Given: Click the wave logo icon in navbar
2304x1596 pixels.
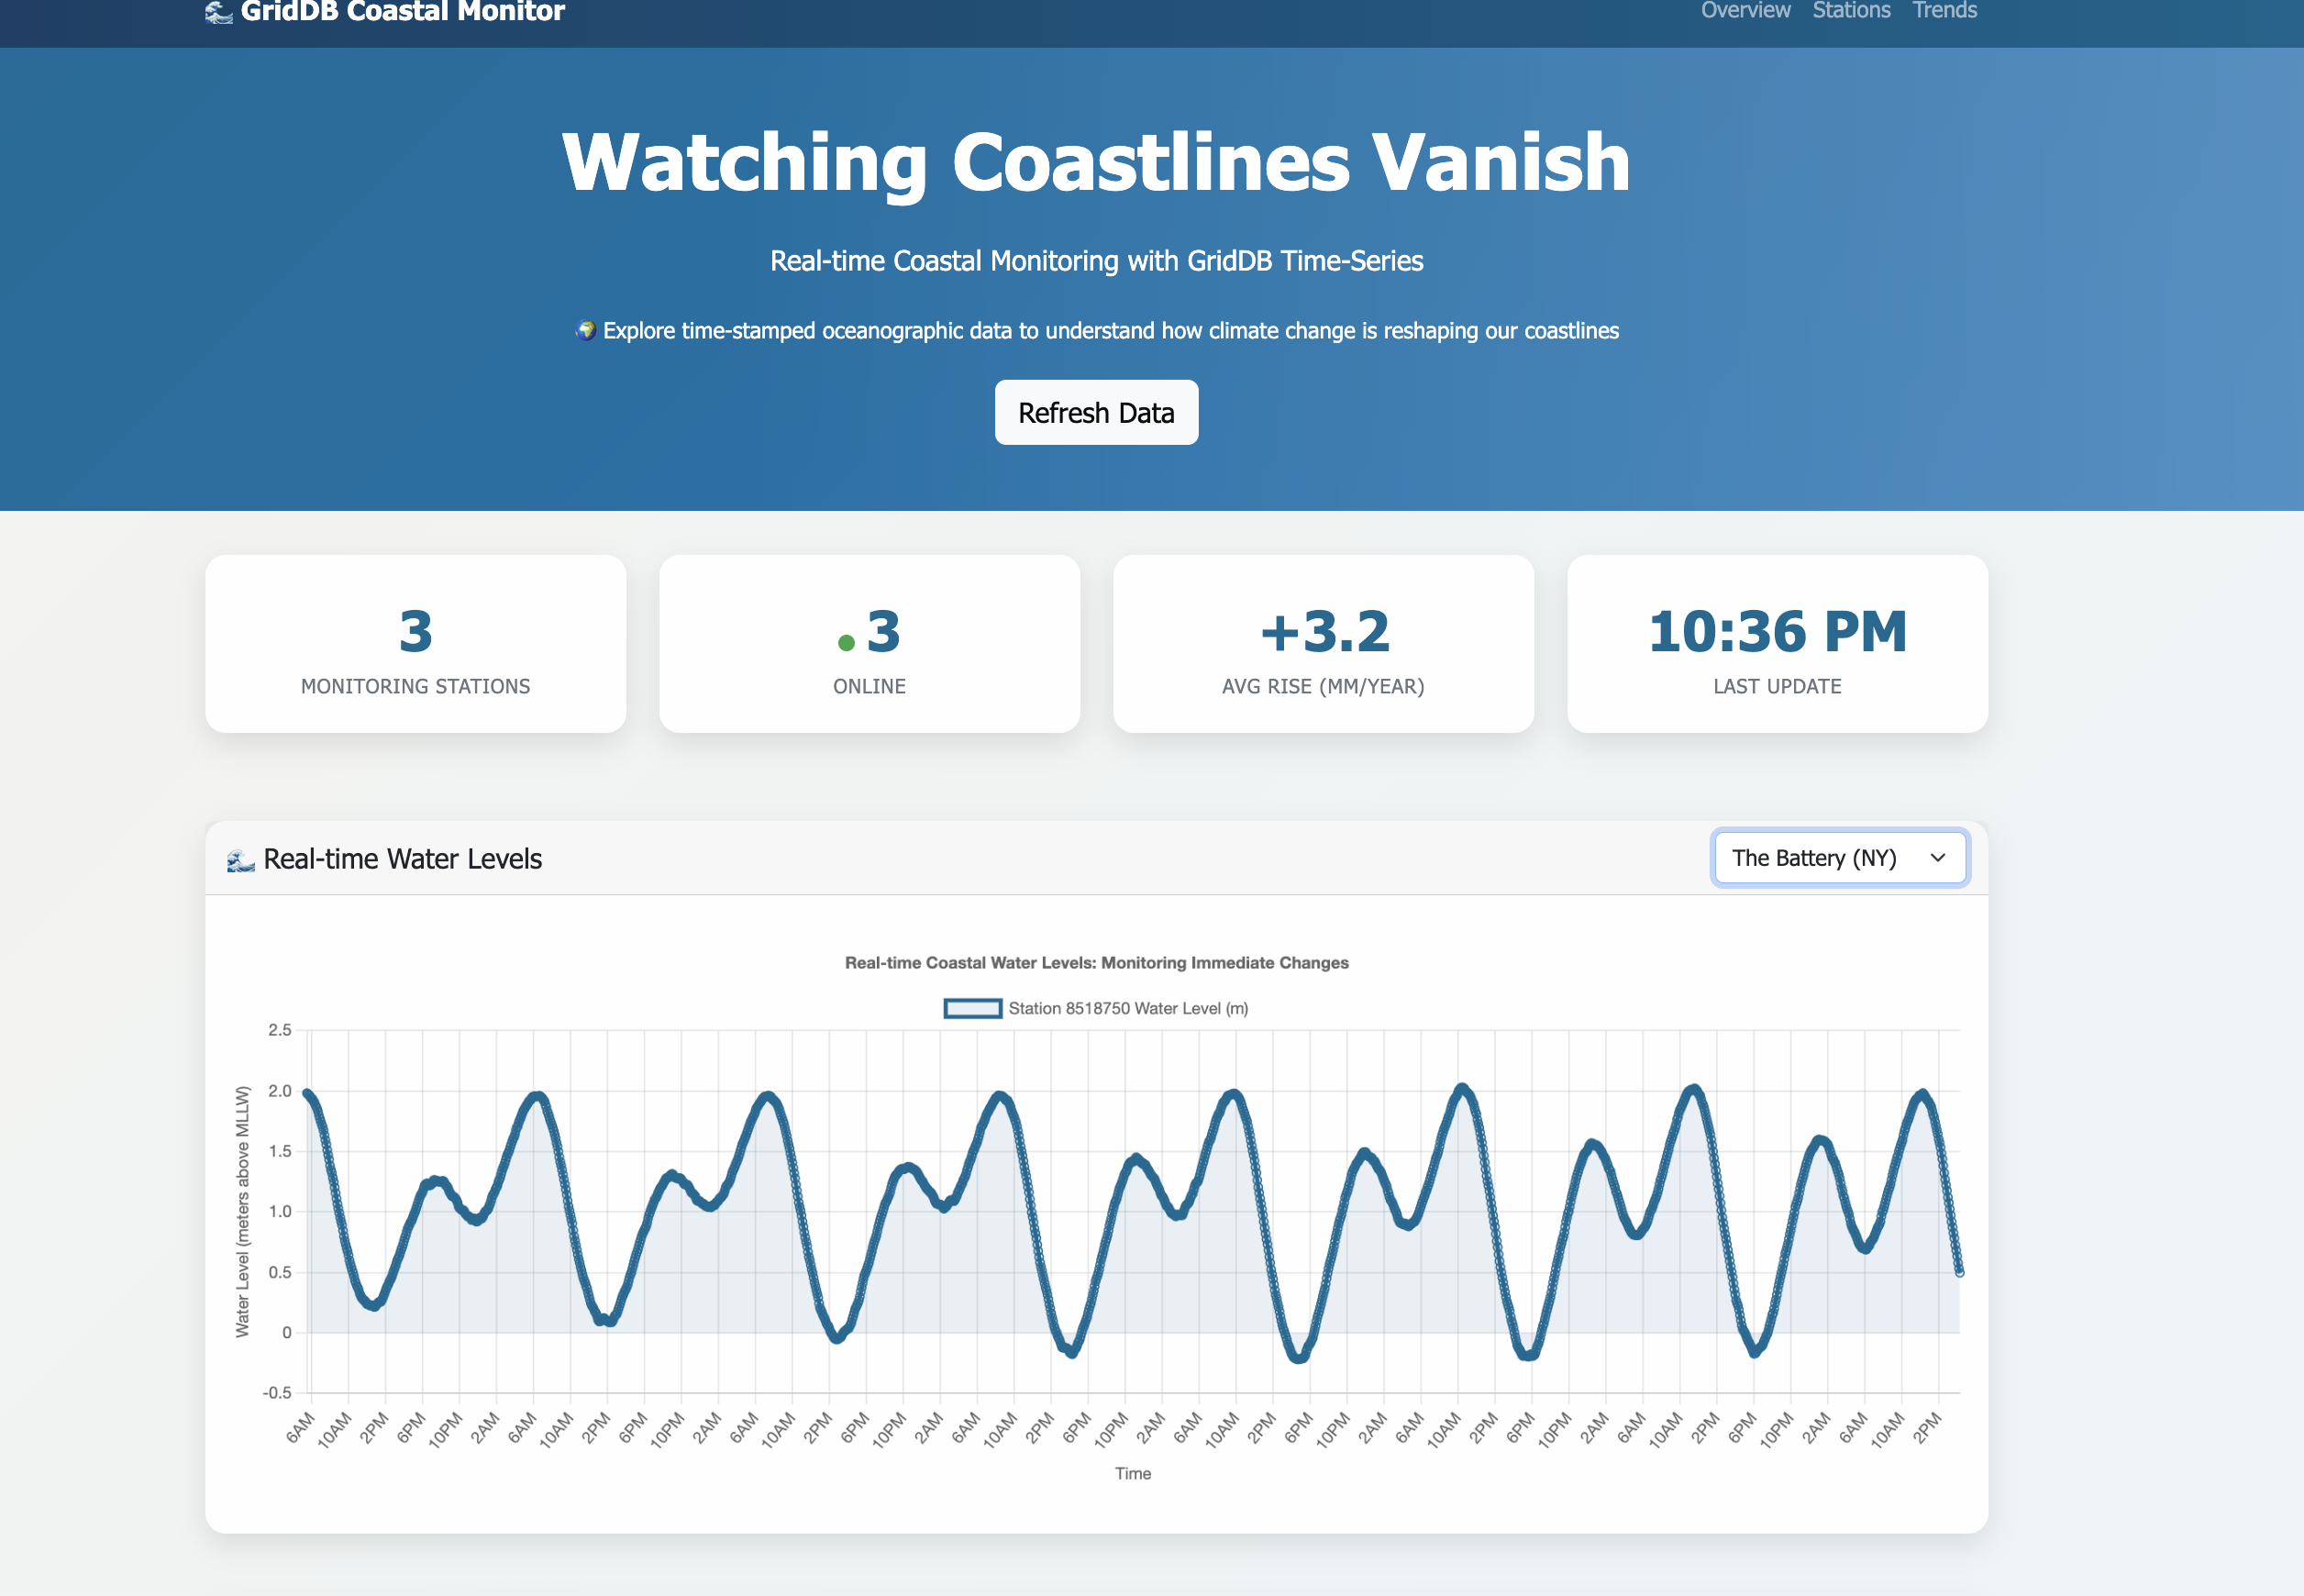Looking at the screenshot, I should point(218,12).
